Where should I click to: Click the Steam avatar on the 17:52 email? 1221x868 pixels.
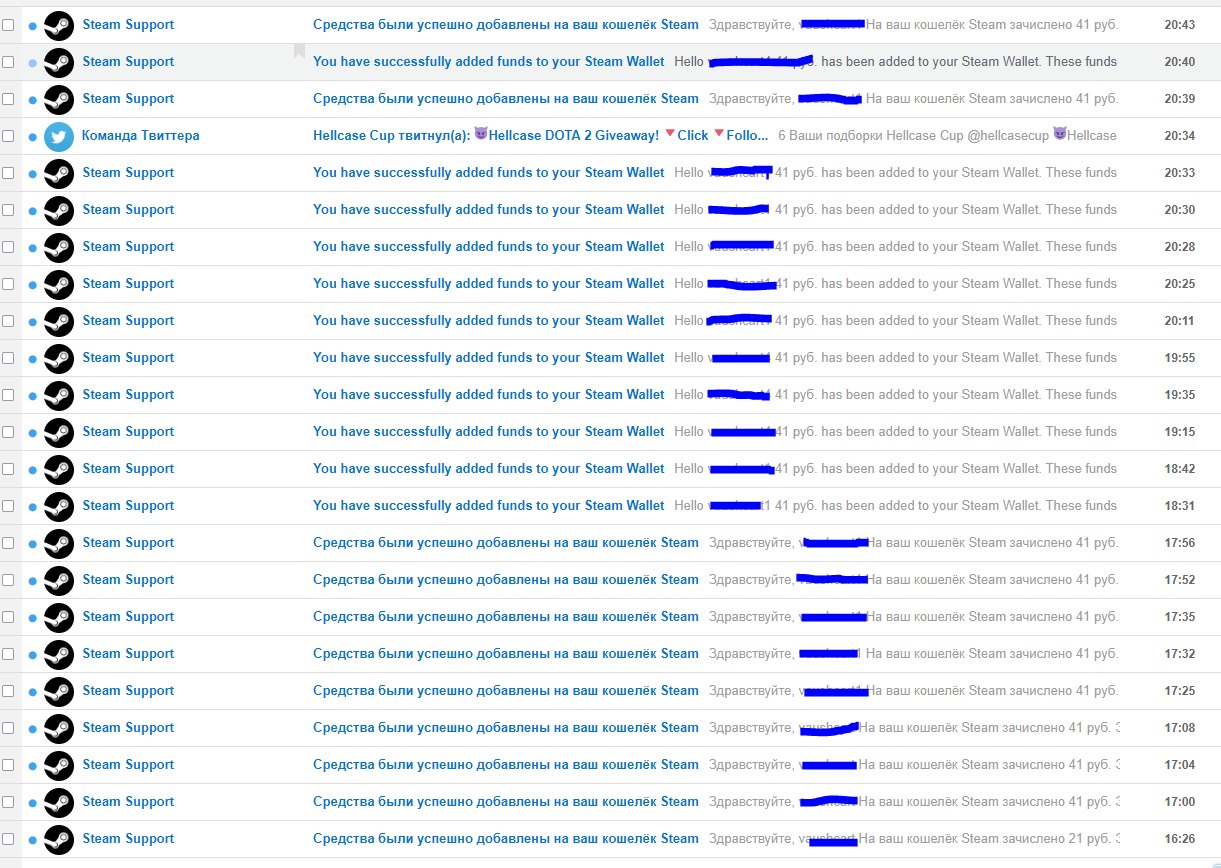pos(59,580)
